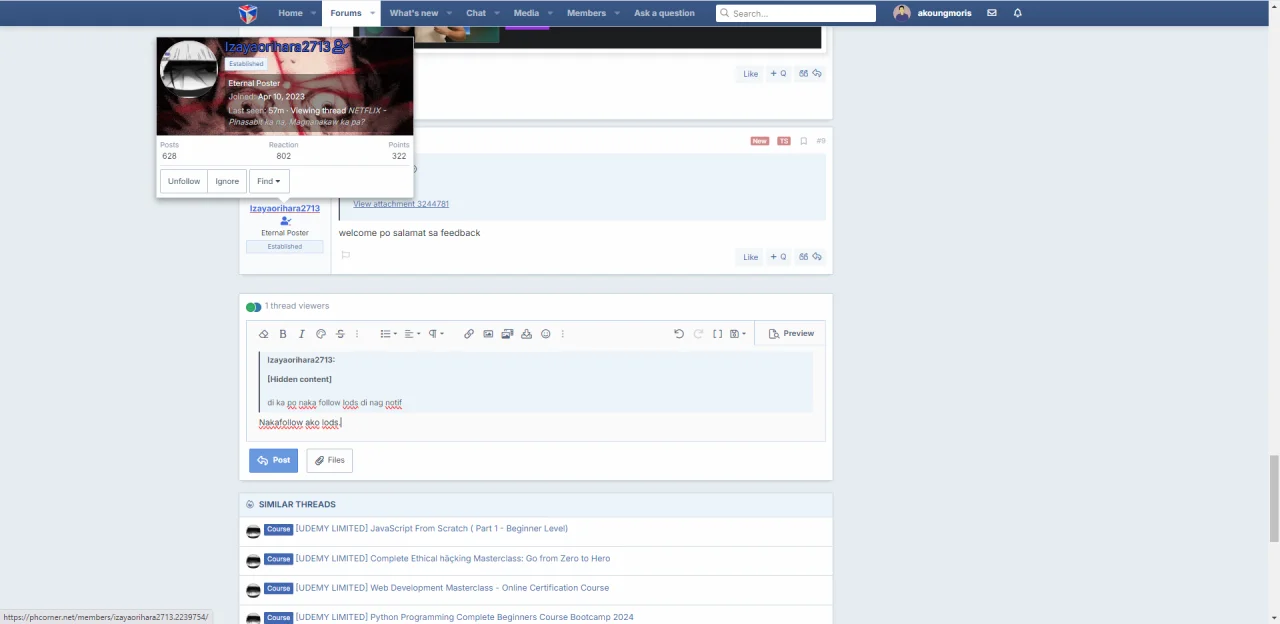Image resolution: width=1280 pixels, height=624 pixels.
Task: Click the eraser remove formatting icon
Action: point(264,334)
